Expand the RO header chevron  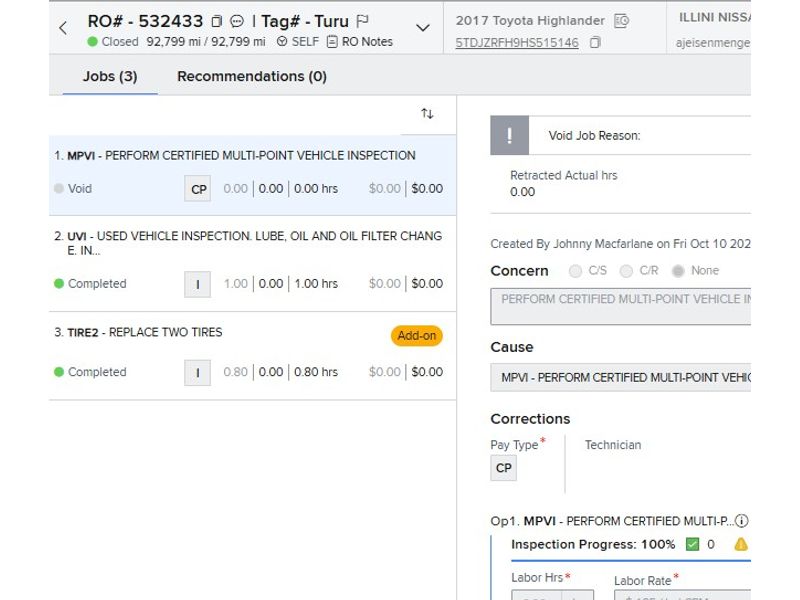(422, 28)
